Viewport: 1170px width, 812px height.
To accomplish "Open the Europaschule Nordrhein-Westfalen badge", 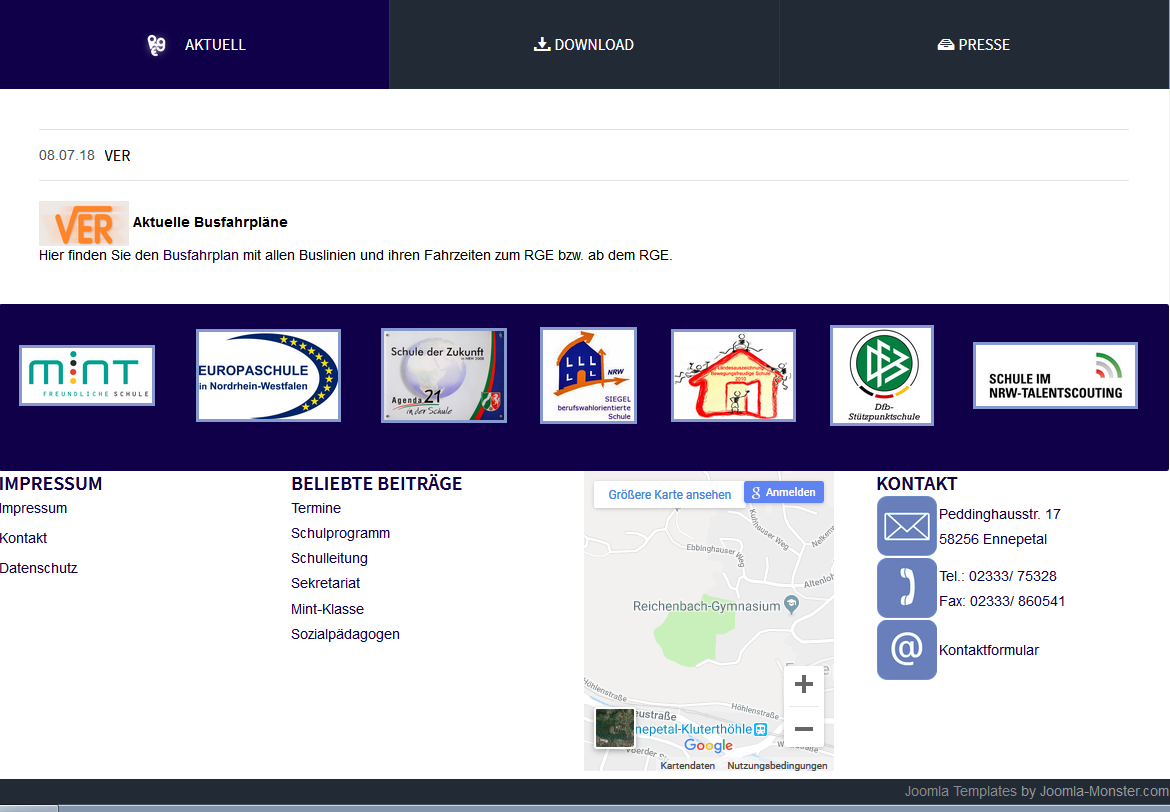I will (x=268, y=375).
